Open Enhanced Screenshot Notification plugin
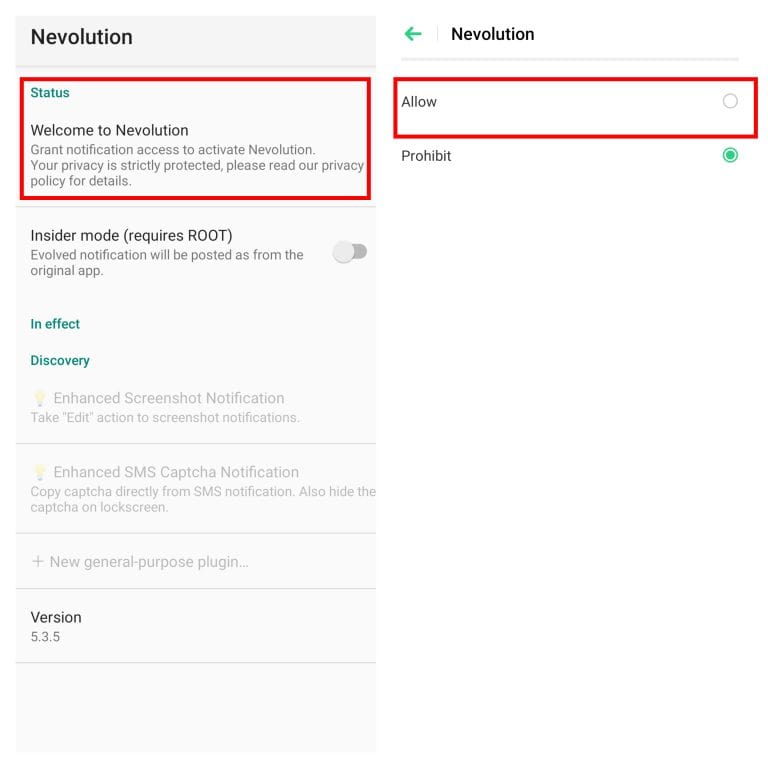This screenshot has height=768, width=768. click(168, 398)
